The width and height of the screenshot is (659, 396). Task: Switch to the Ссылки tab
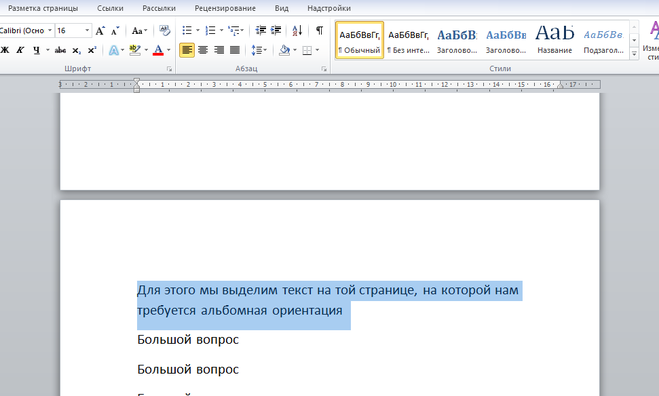110,8
